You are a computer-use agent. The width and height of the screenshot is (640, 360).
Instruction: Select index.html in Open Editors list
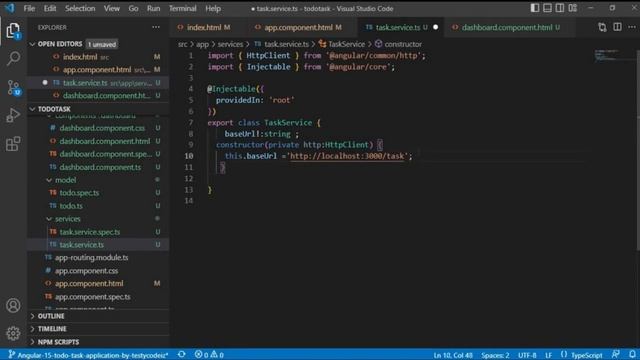98,57
